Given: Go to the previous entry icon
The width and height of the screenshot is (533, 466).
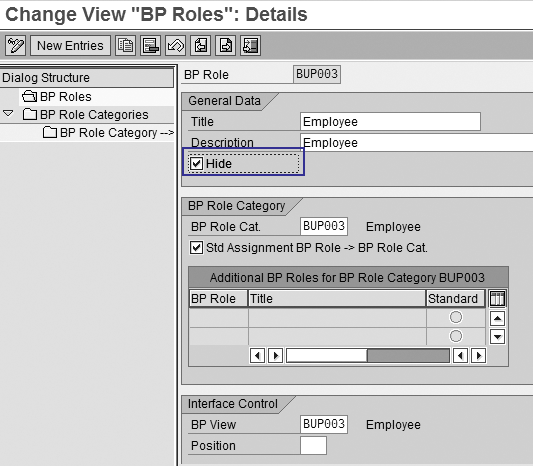Looking at the screenshot, I should coord(201,45).
